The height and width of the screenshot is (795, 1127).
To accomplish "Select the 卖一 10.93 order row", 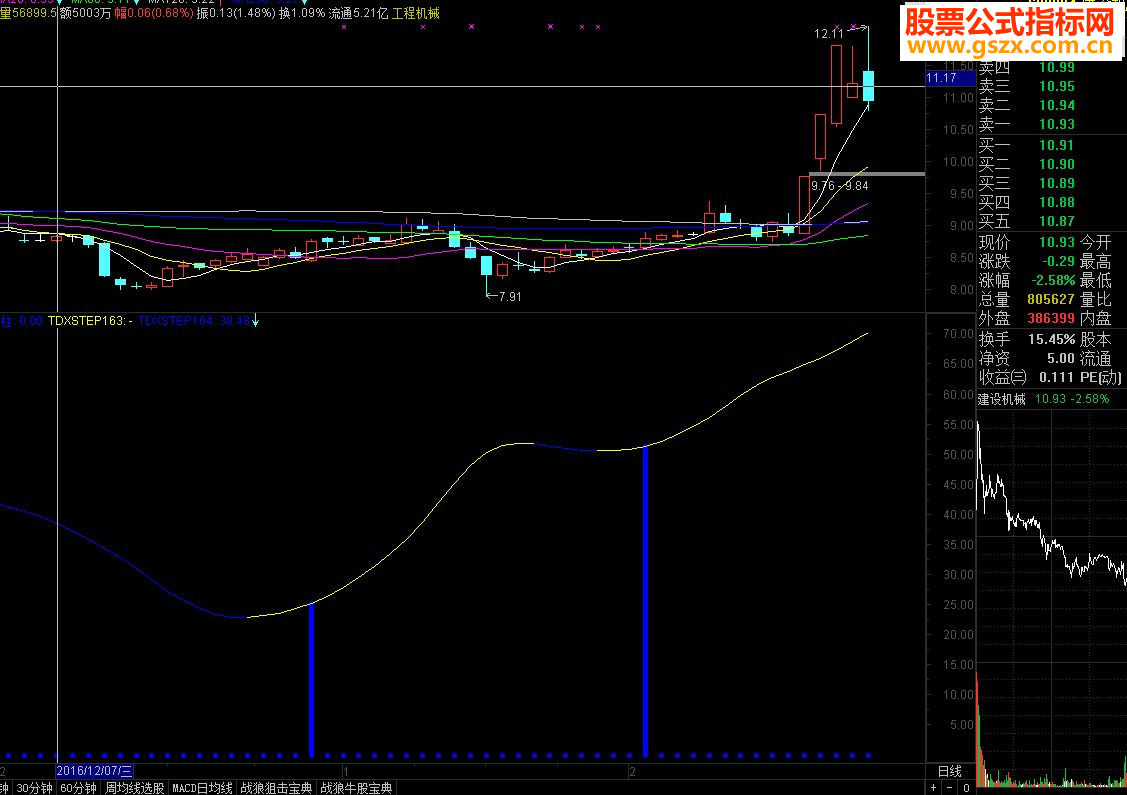I will [1027, 124].
